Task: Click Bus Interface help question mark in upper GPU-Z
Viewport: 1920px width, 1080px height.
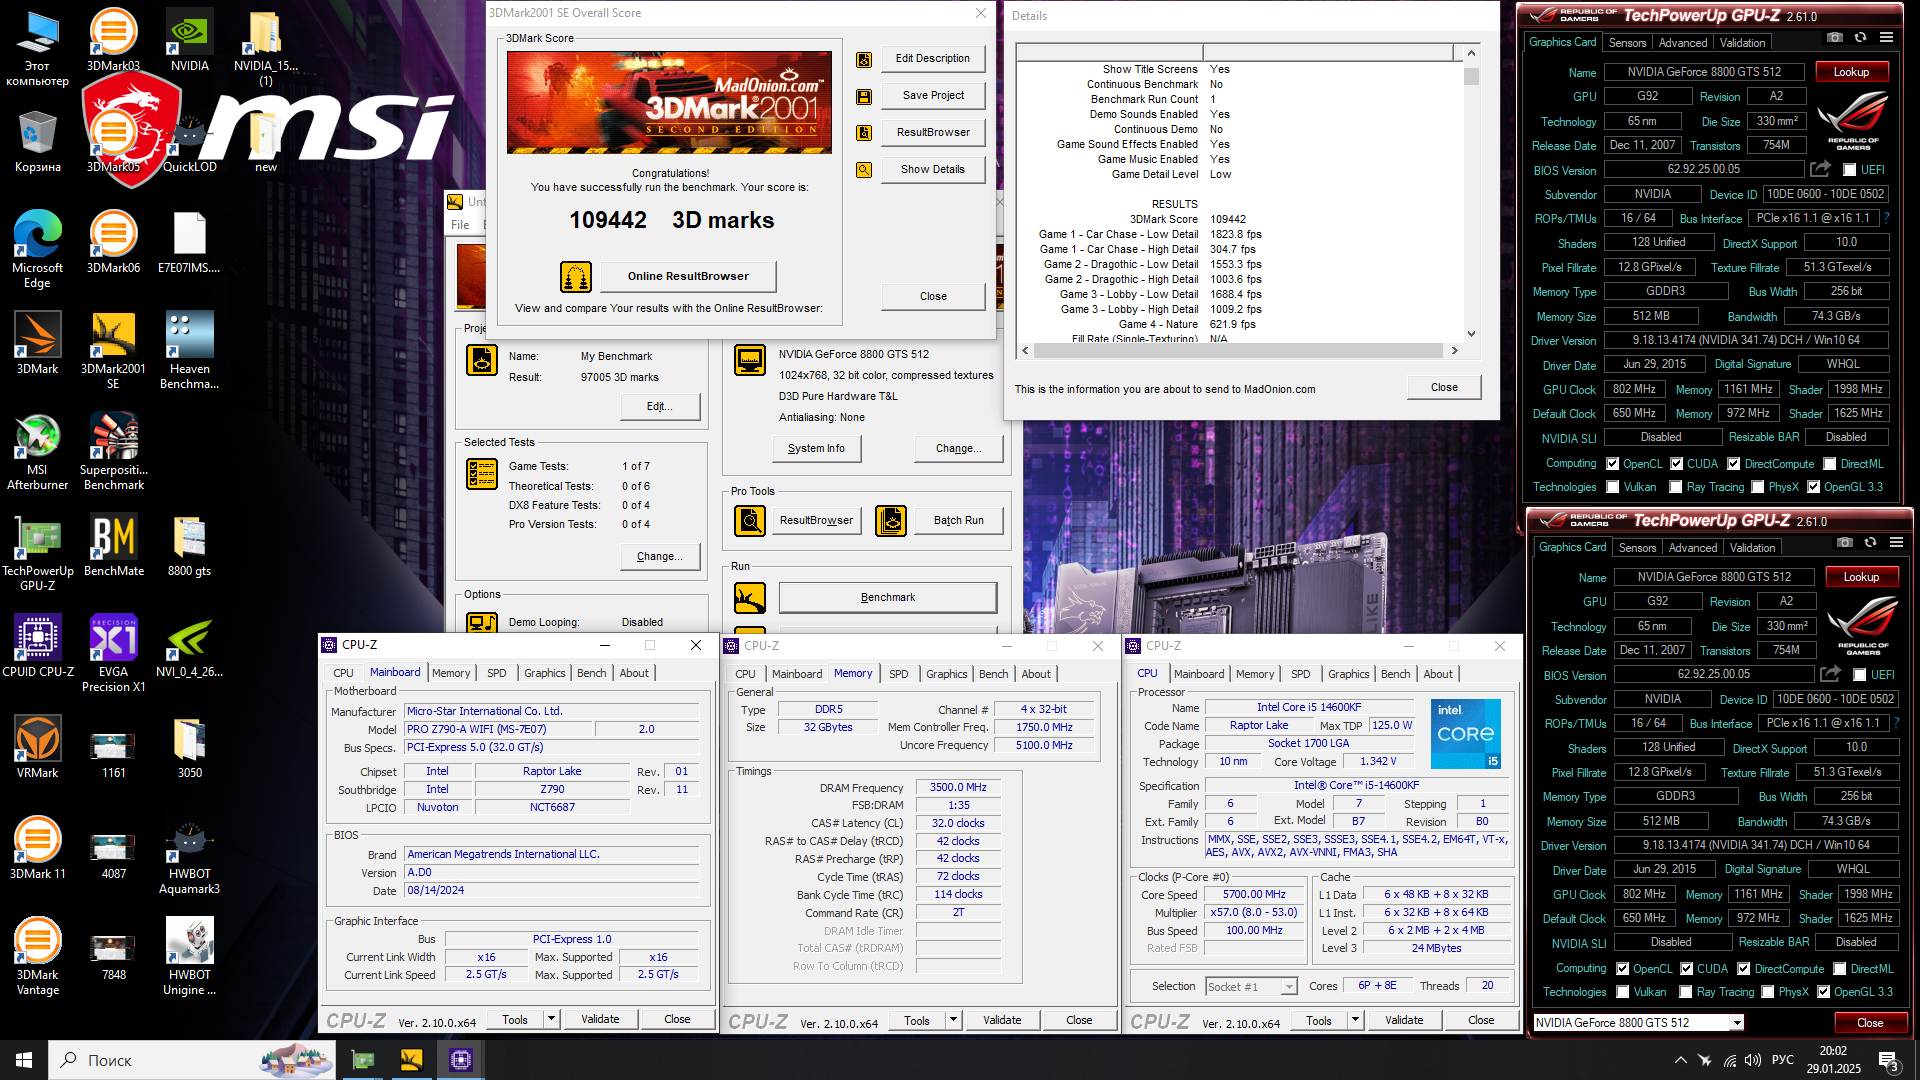Action: pyautogui.click(x=1886, y=219)
